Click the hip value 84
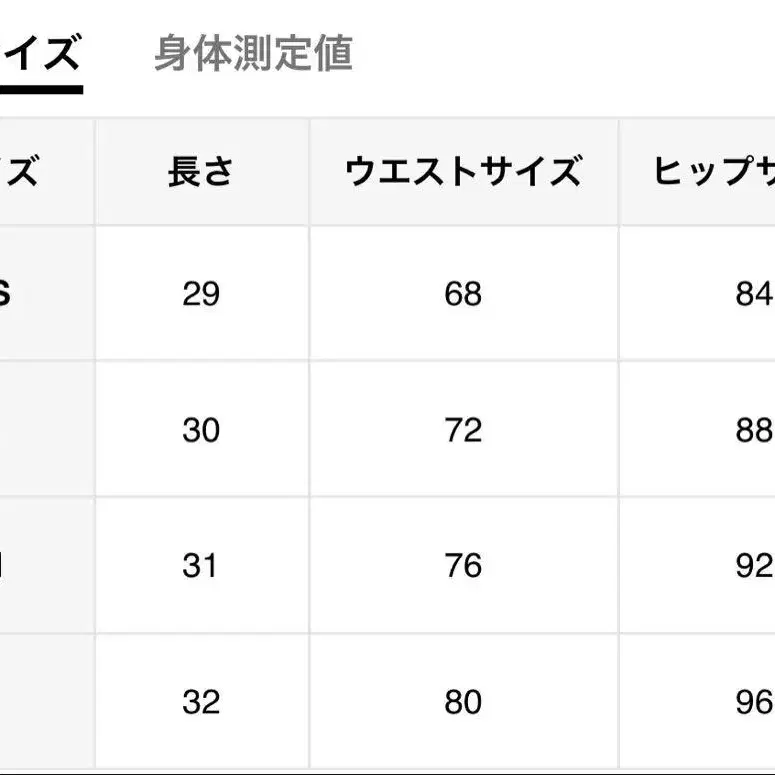Image resolution: width=775 pixels, height=775 pixels. tap(754, 294)
